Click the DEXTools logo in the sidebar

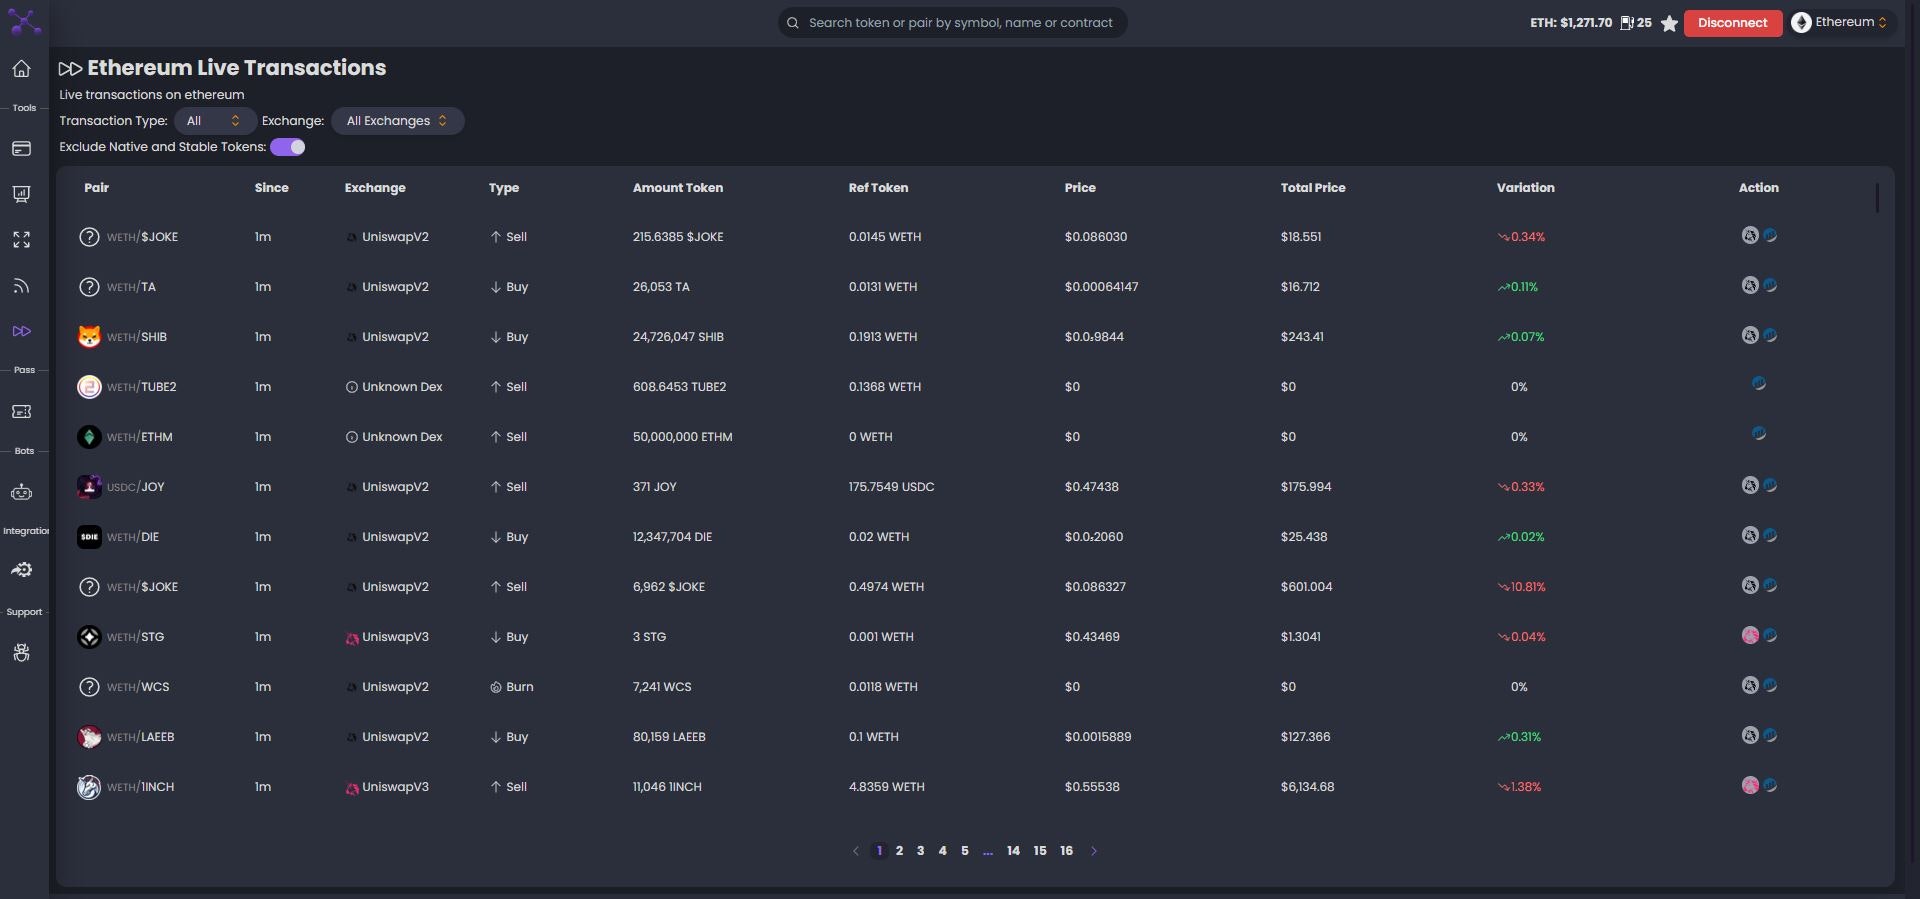(x=24, y=21)
